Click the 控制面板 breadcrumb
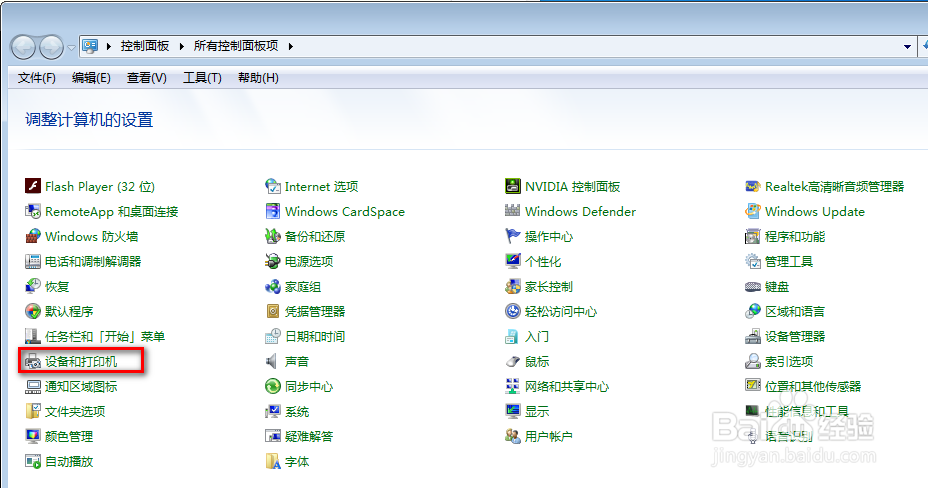 click(144, 46)
